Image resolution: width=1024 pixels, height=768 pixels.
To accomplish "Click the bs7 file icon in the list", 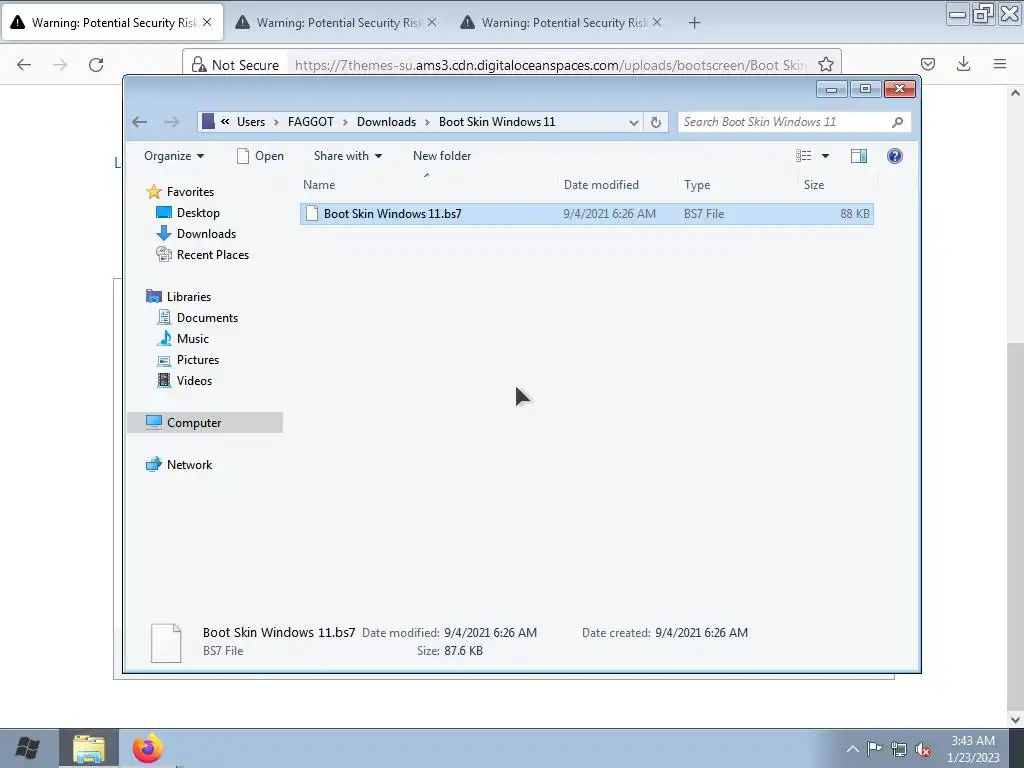I will pyautogui.click(x=312, y=214).
